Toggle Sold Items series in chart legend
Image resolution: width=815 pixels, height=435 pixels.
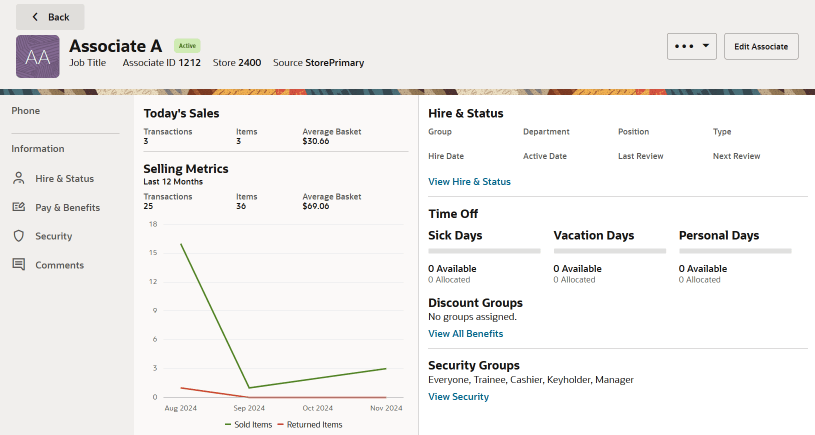(x=248, y=425)
